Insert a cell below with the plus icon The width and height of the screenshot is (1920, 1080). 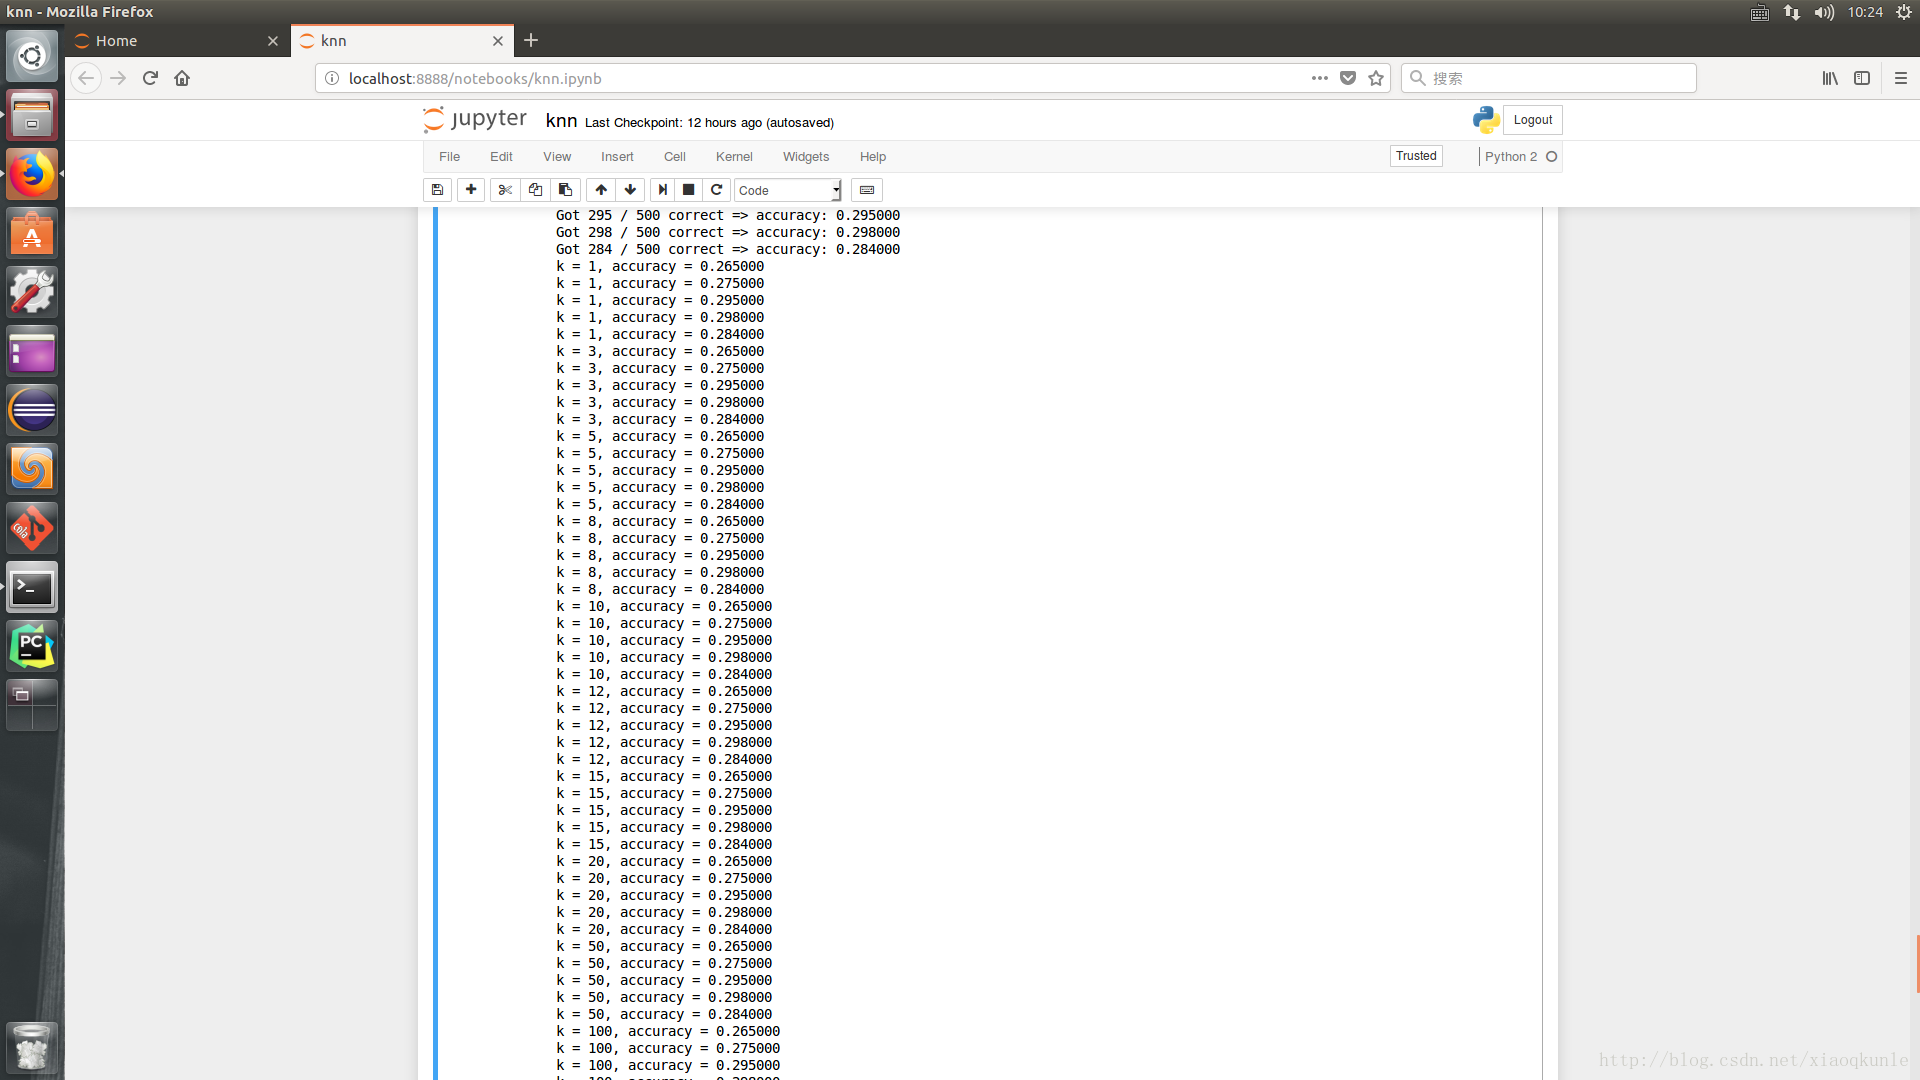[471, 190]
